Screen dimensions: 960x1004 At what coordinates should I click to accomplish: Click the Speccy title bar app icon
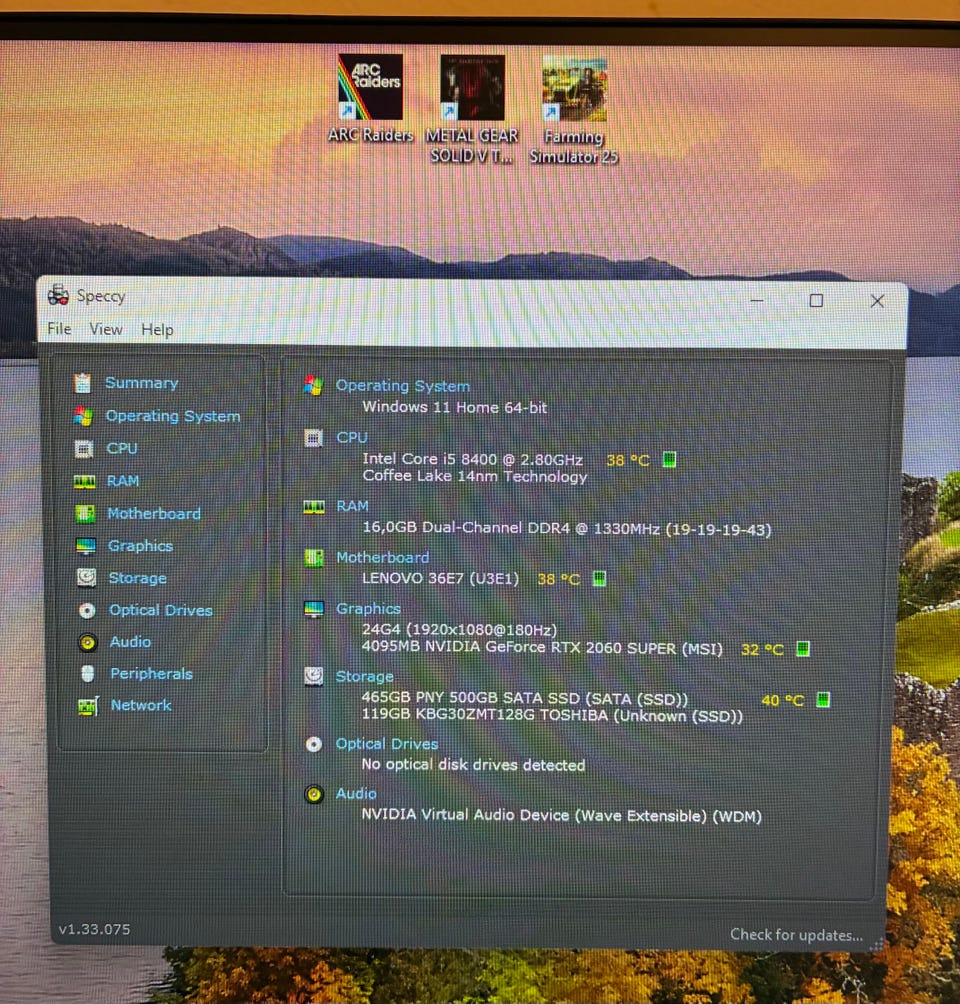tap(58, 295)
